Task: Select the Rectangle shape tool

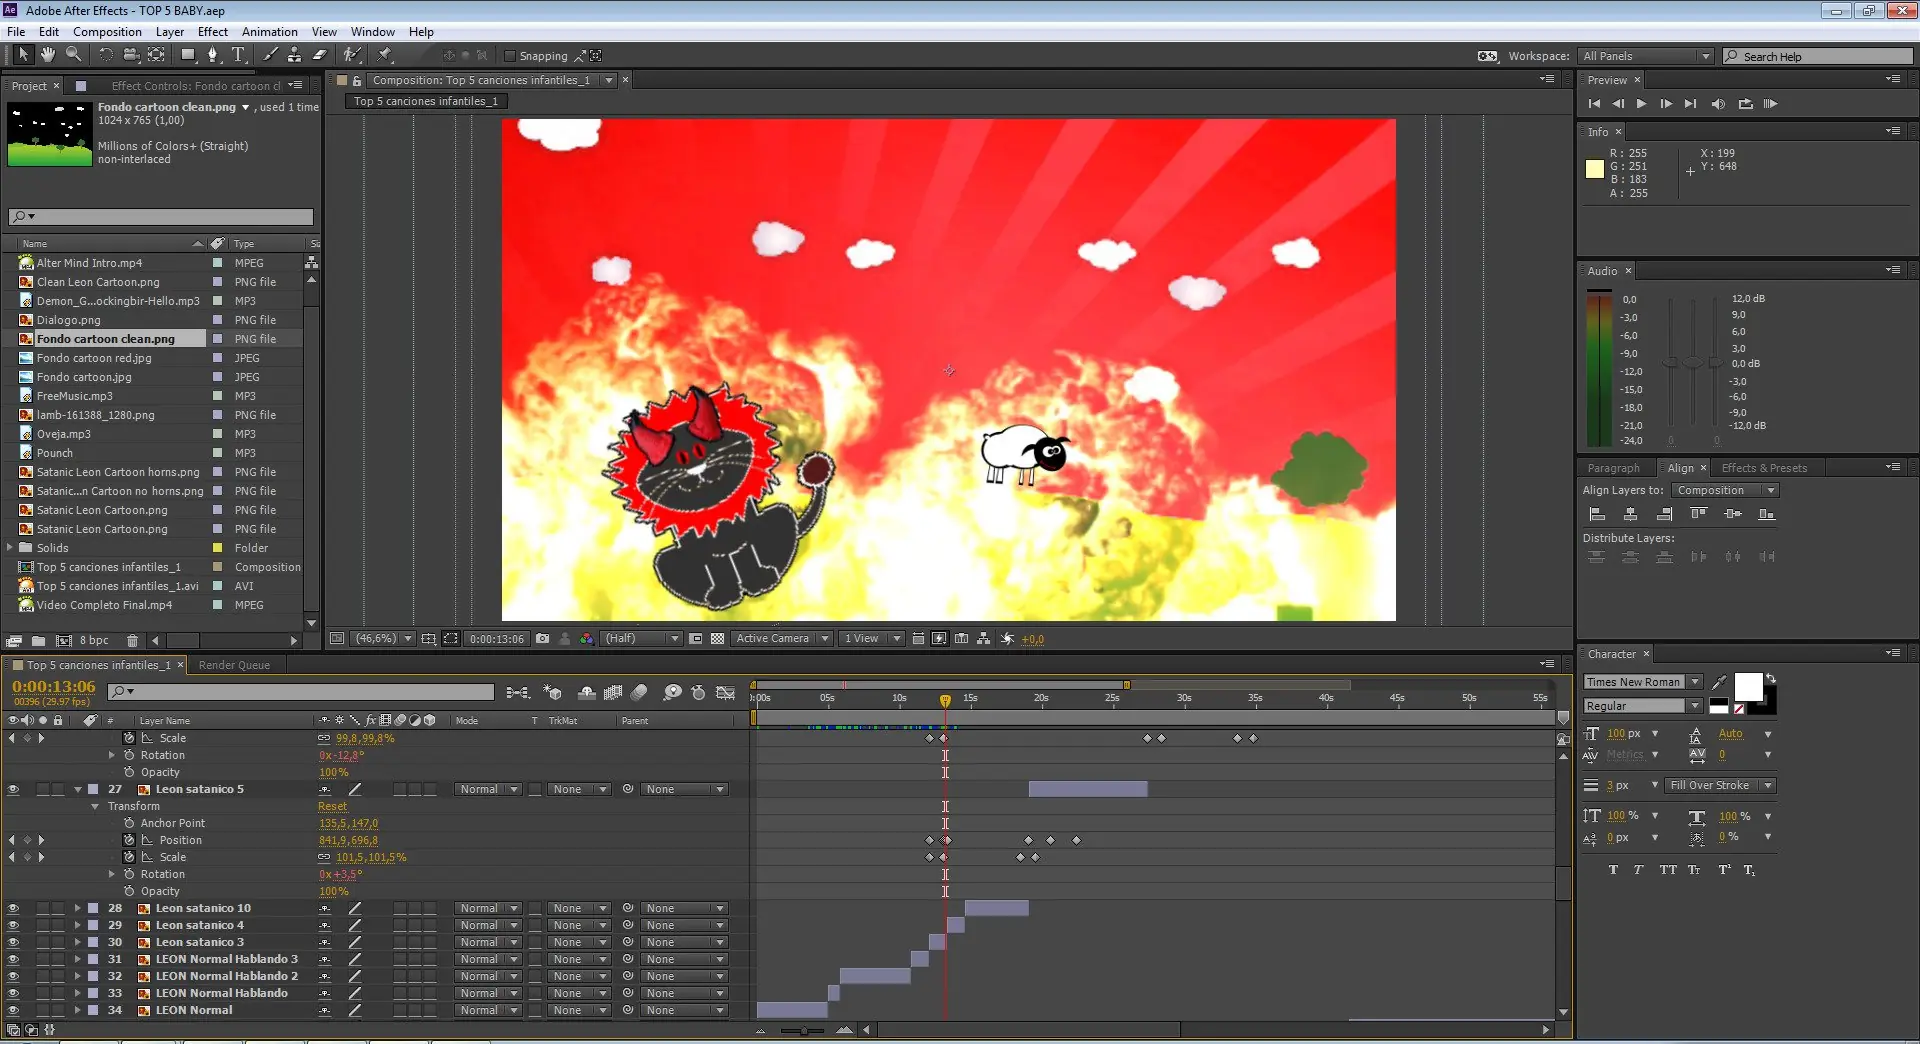Action: pos(187,55)
